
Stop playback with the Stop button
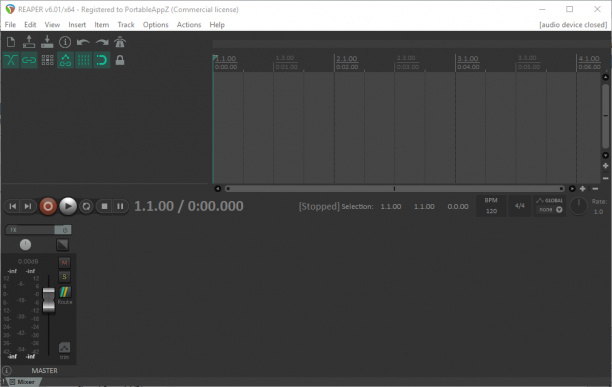coord(104,206)
